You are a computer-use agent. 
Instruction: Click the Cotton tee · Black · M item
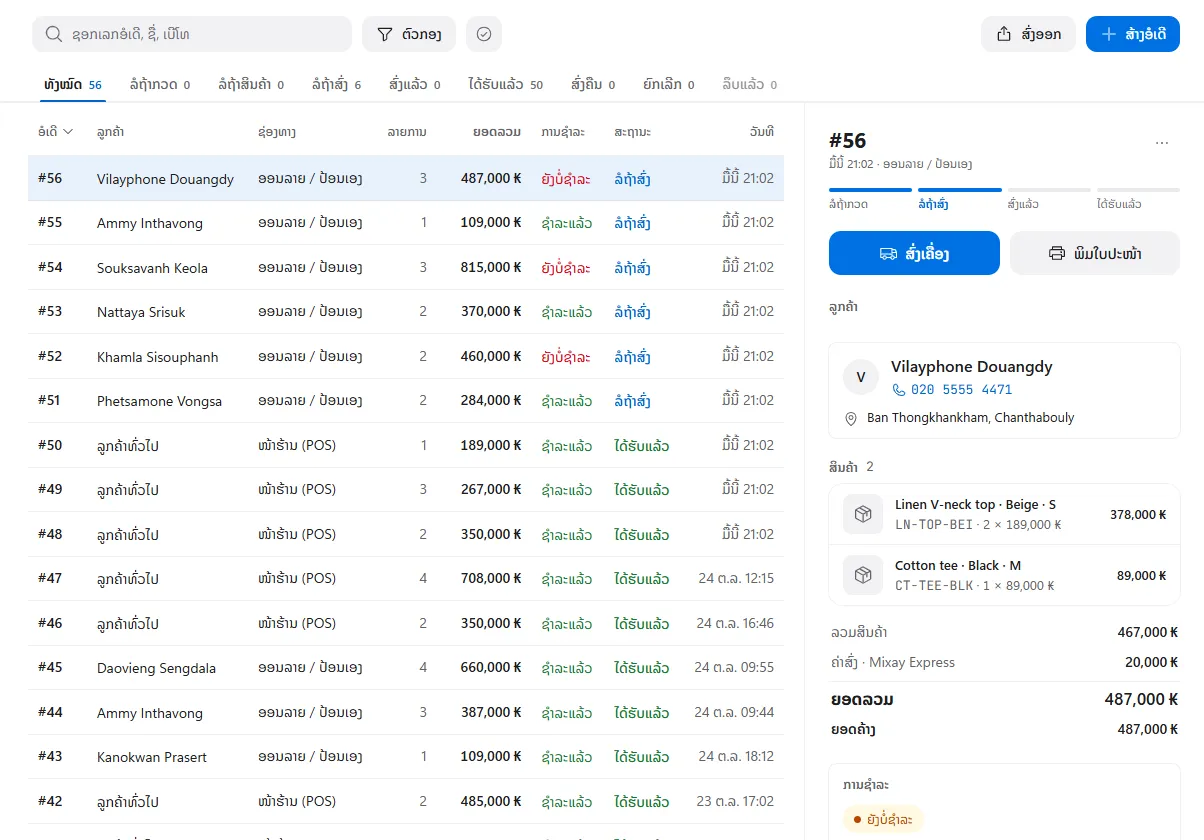(x=1004, y=575)
